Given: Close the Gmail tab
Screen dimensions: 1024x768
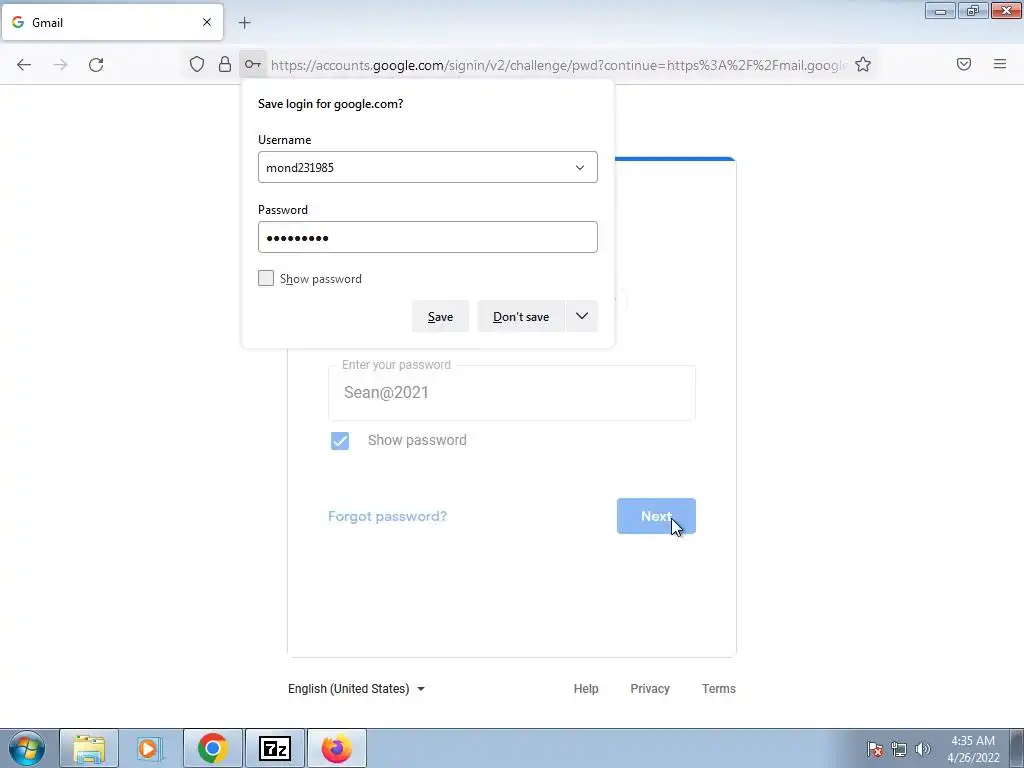Looking at the screenshot, I should 206,22.
